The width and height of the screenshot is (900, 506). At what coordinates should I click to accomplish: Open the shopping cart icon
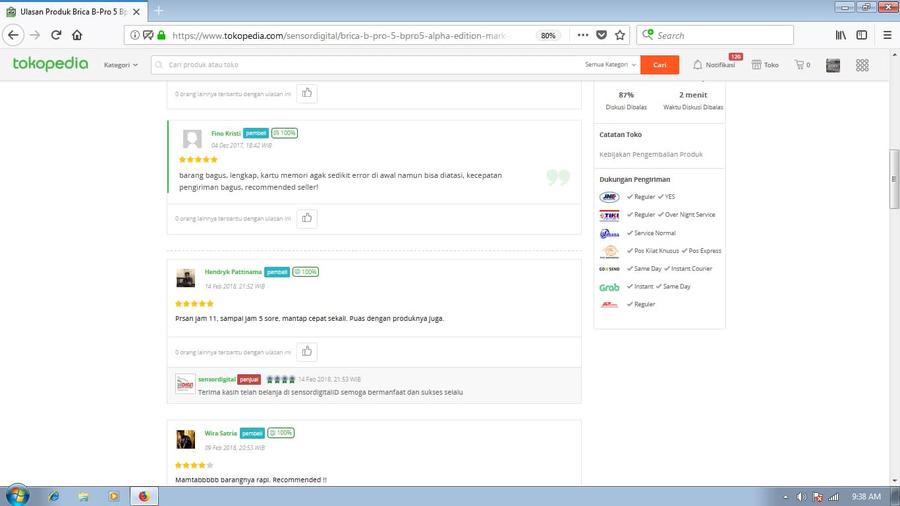(x=799, y=65)
